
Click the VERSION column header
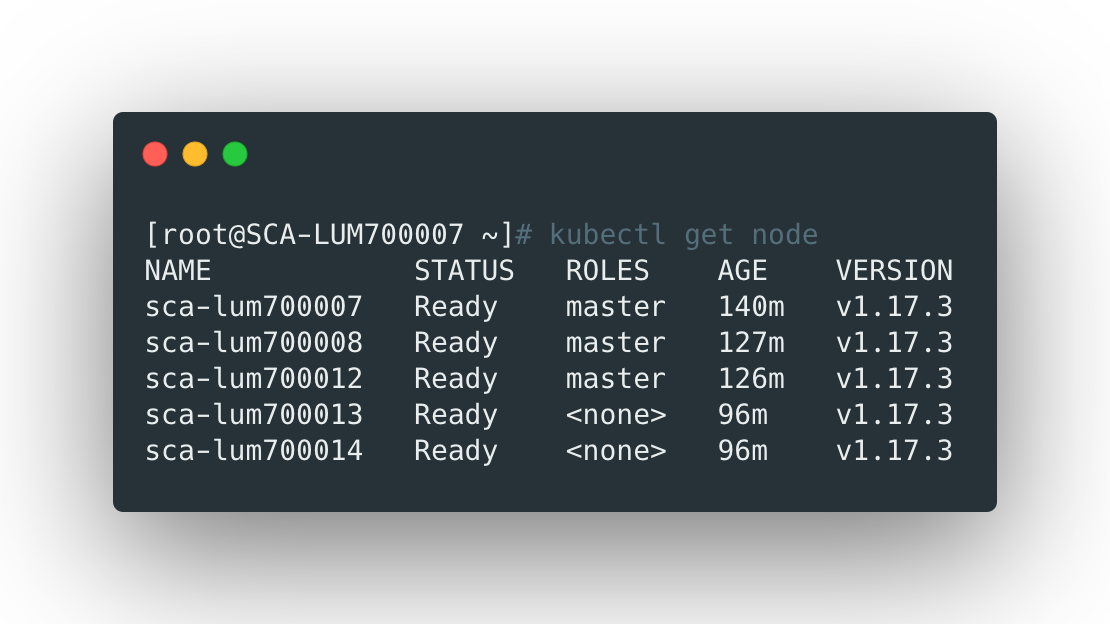894,271
